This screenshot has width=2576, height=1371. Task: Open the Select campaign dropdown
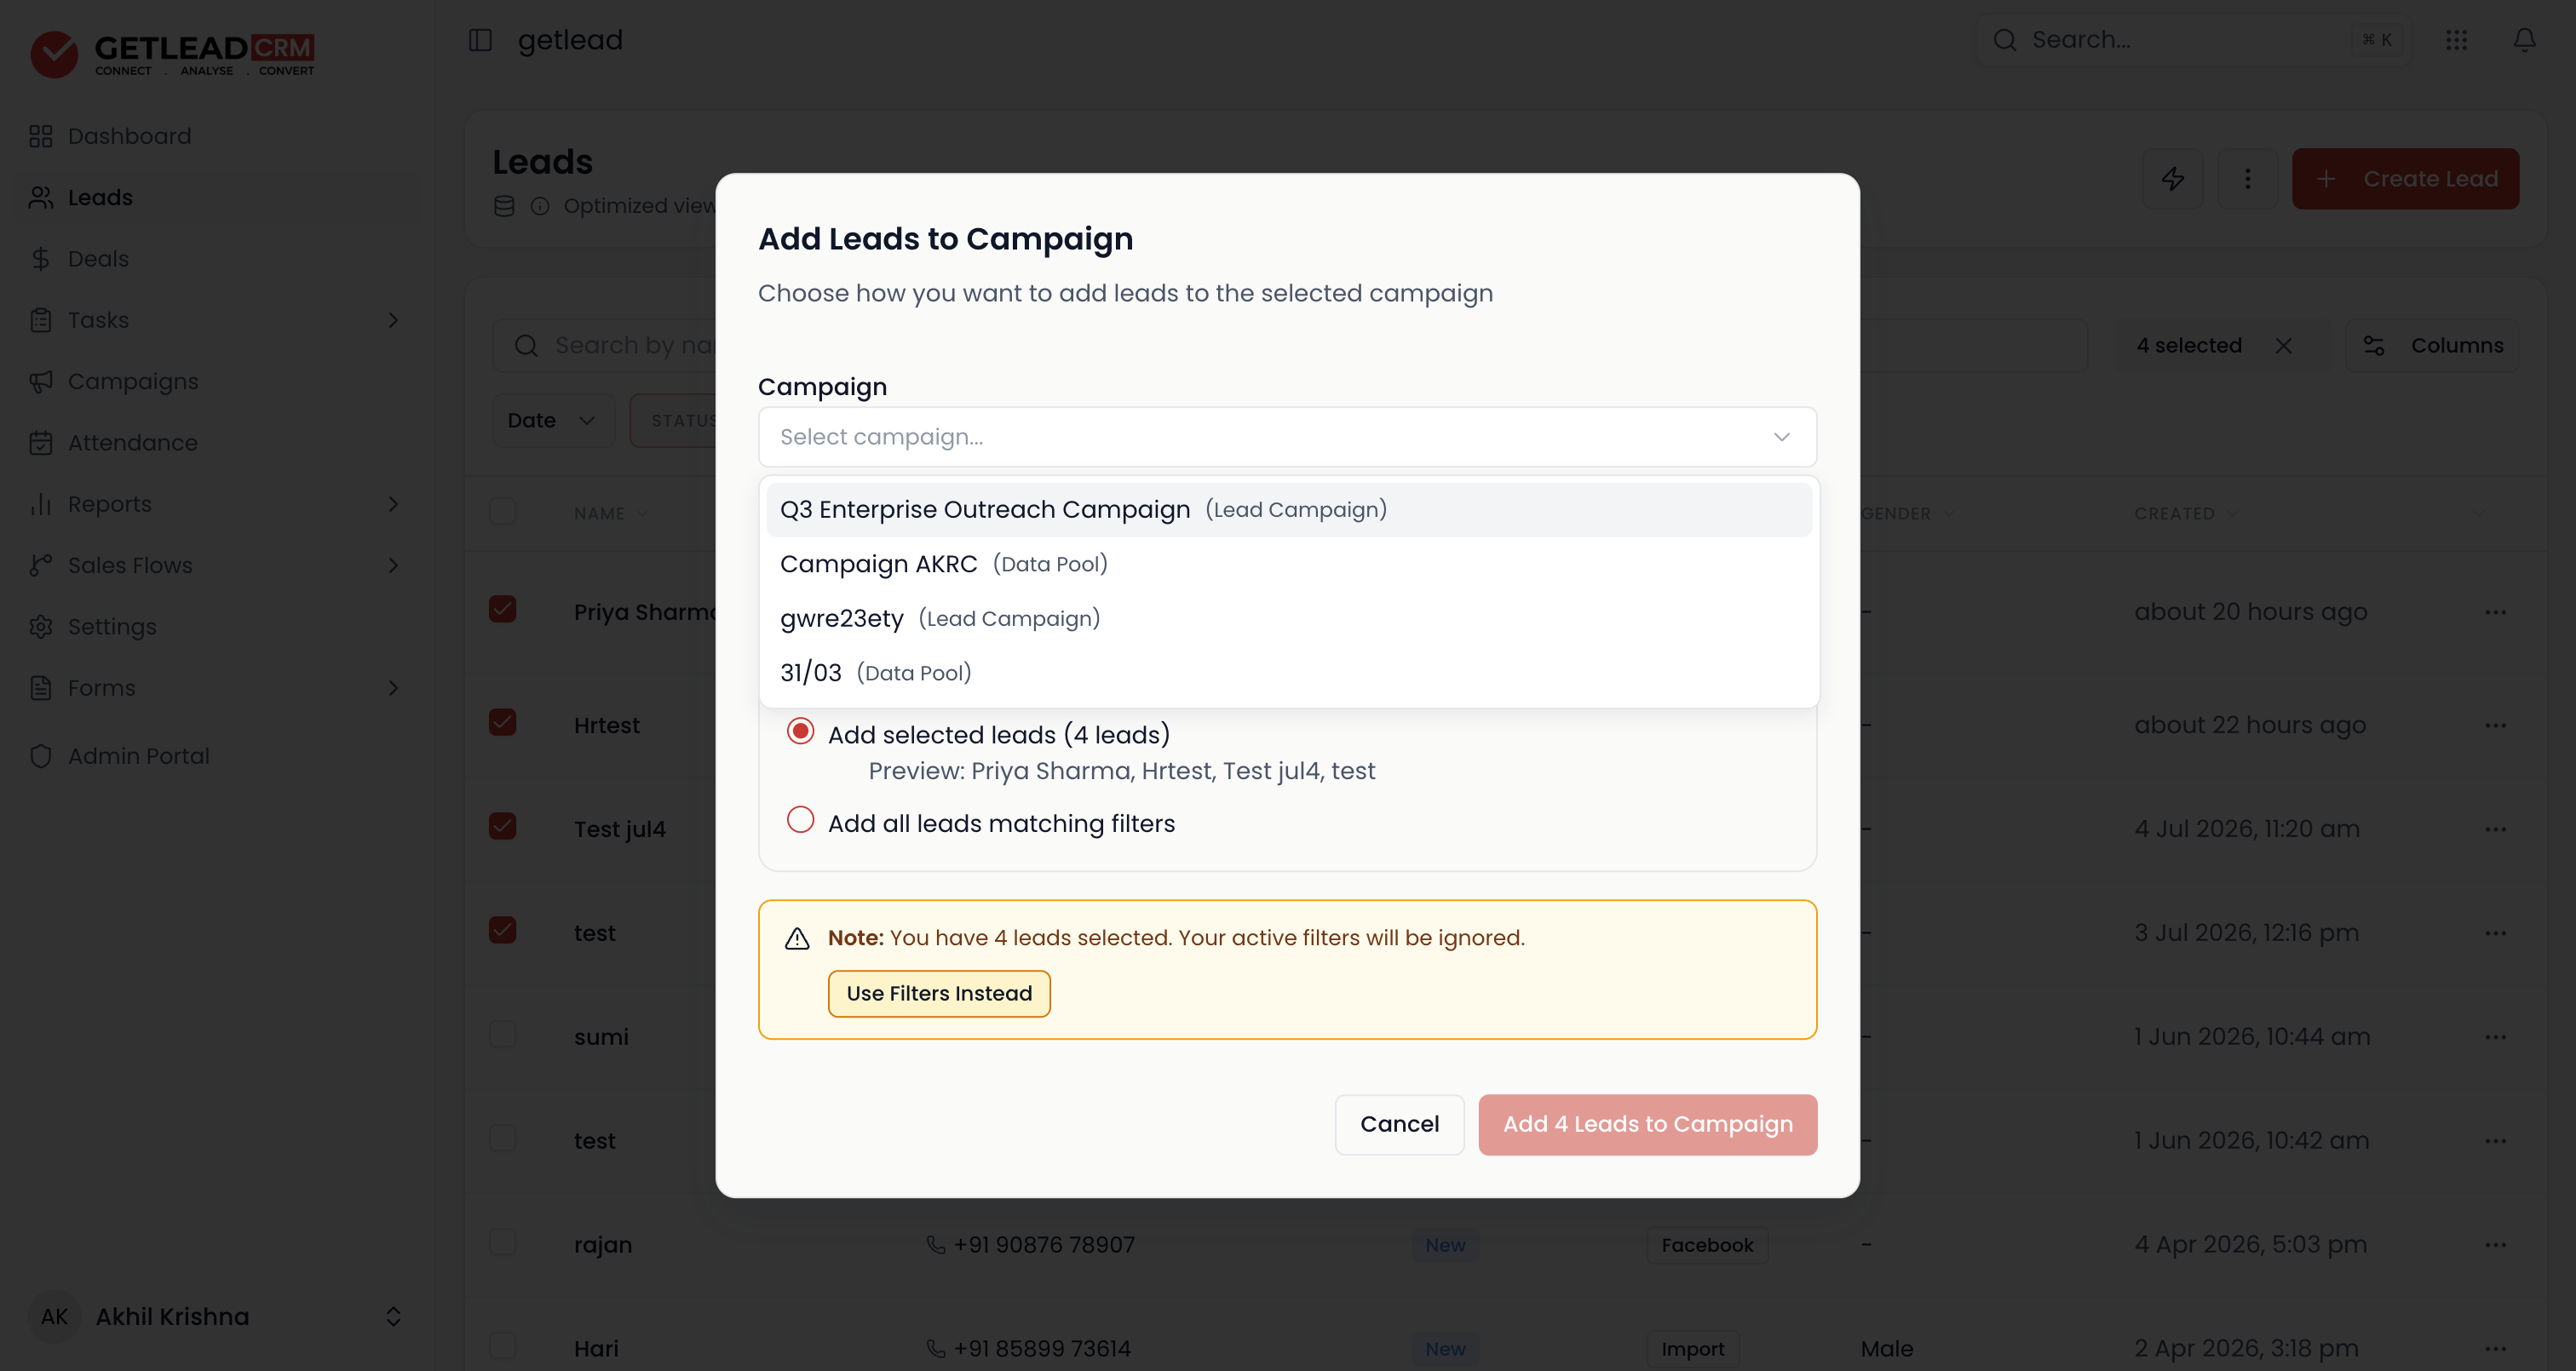click(1287, 437)
